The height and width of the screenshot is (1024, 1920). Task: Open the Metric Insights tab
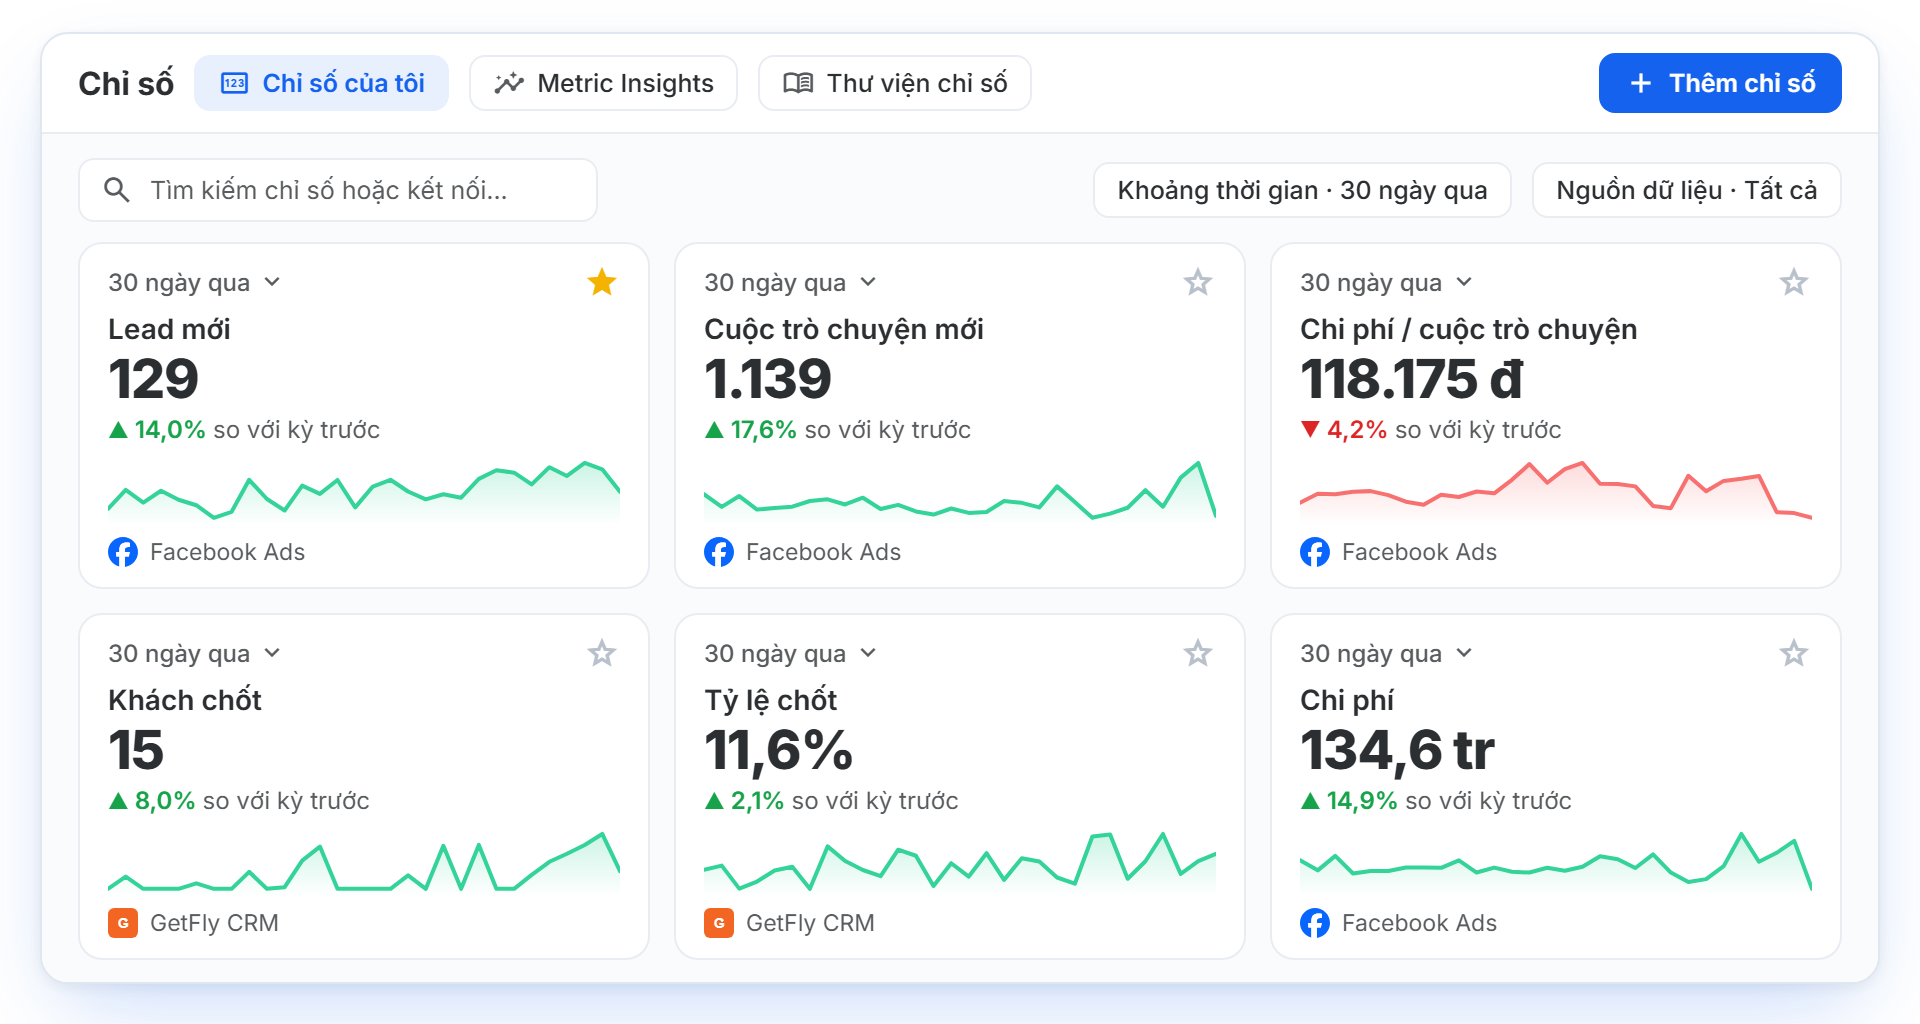coord(603,83)
